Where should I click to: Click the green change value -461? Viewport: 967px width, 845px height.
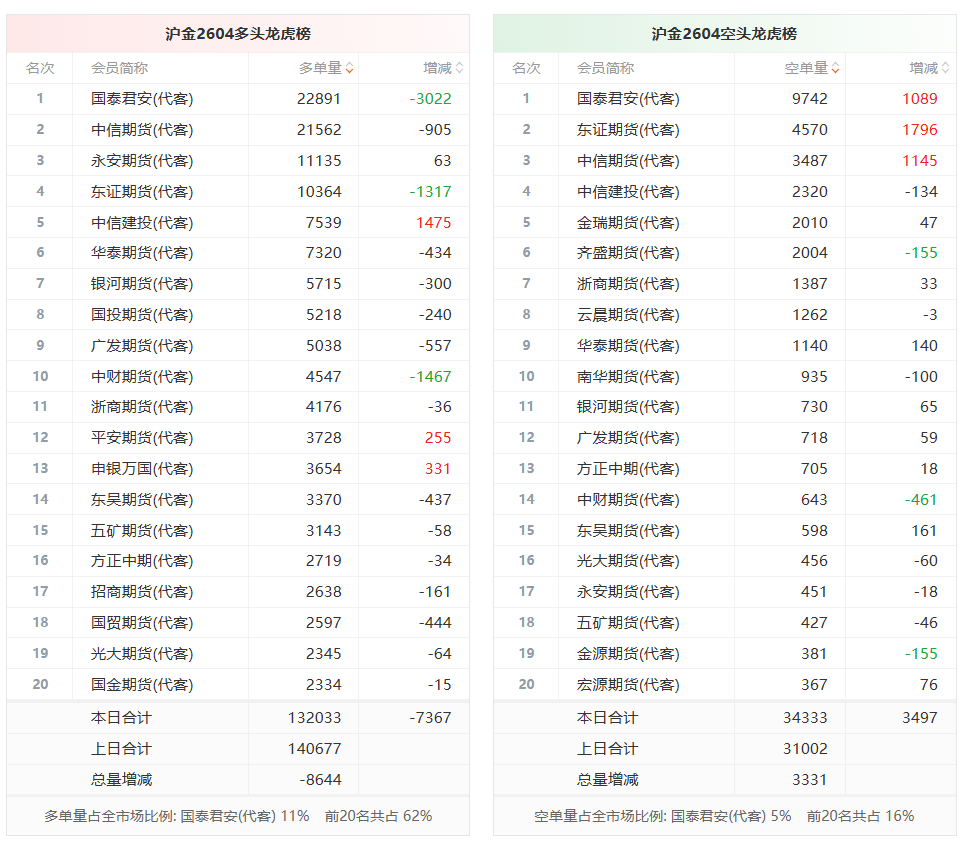[921, 500]
